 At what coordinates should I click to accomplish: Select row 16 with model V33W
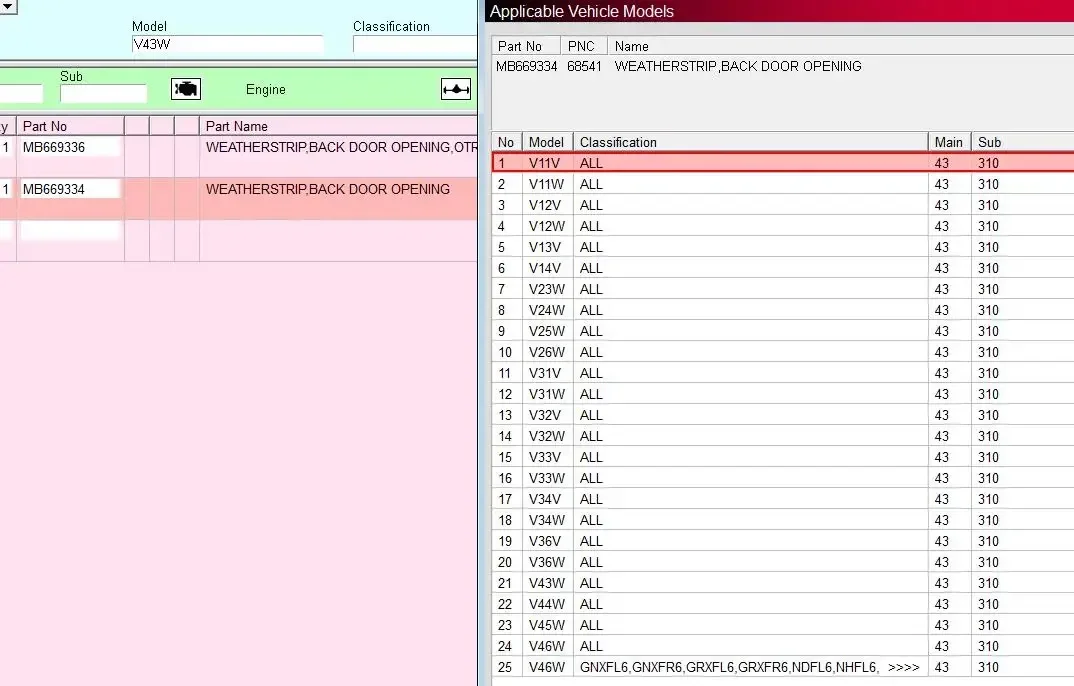[x=783, y=478]
